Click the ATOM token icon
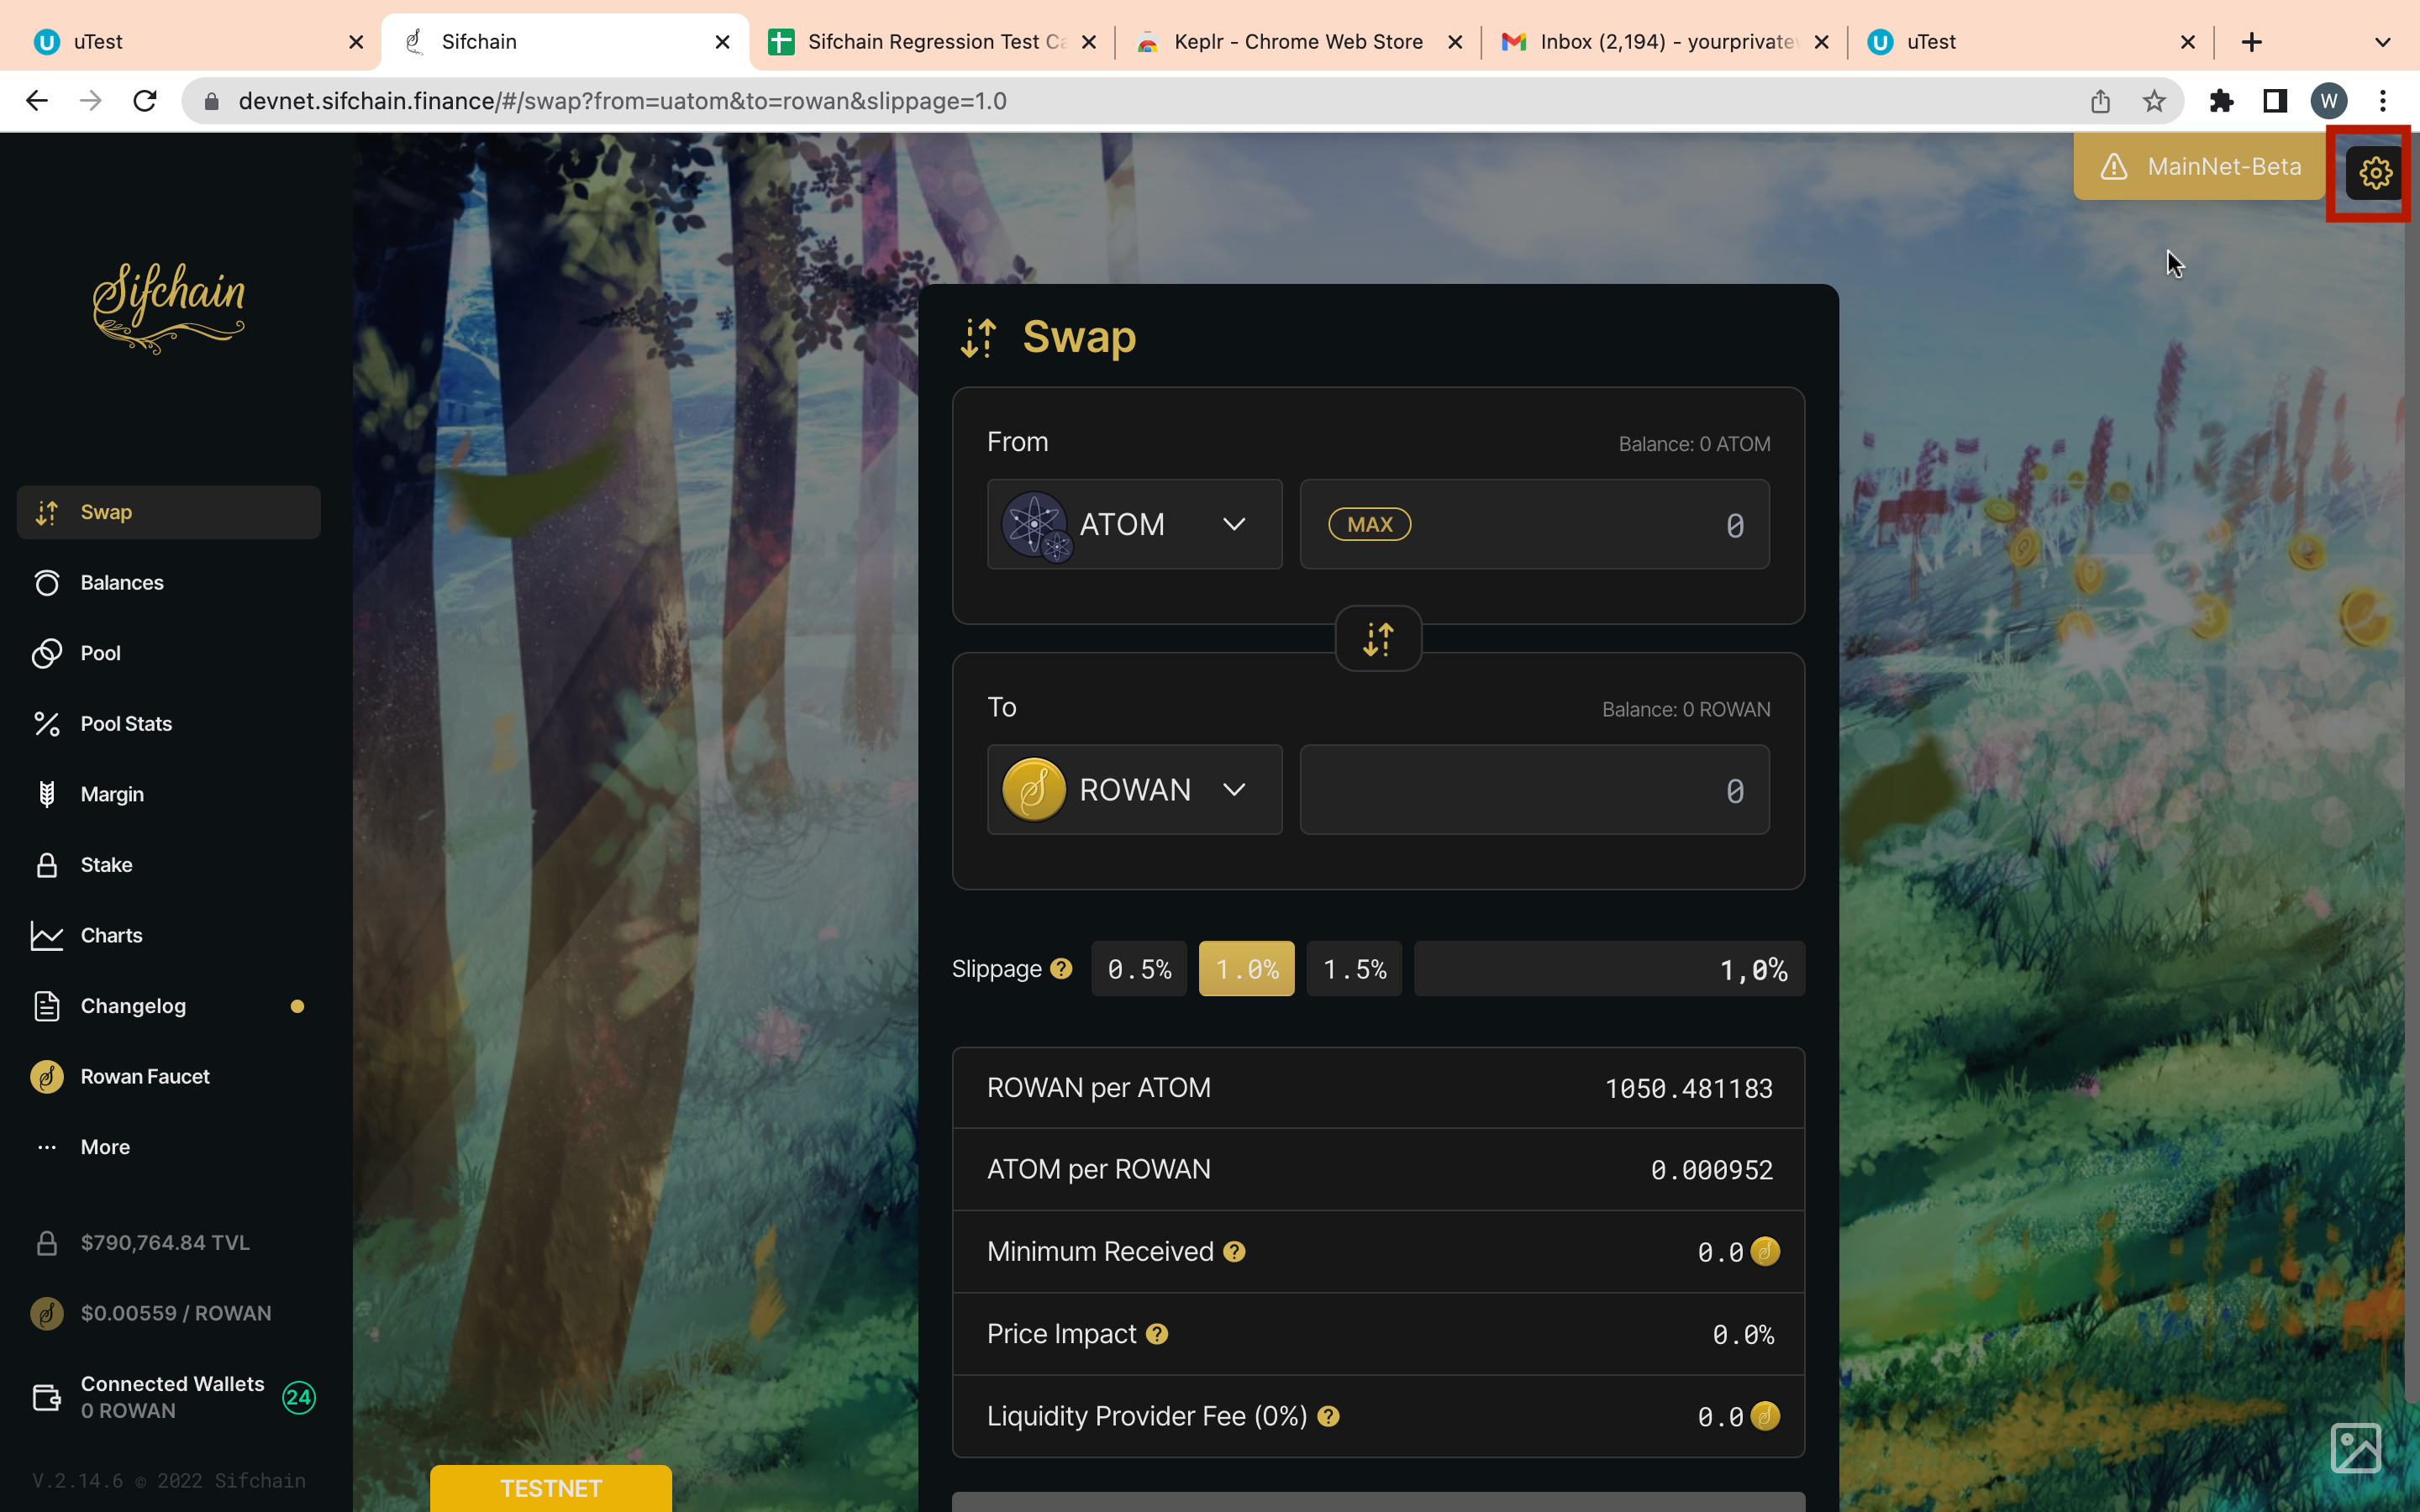 point(1036,525)
